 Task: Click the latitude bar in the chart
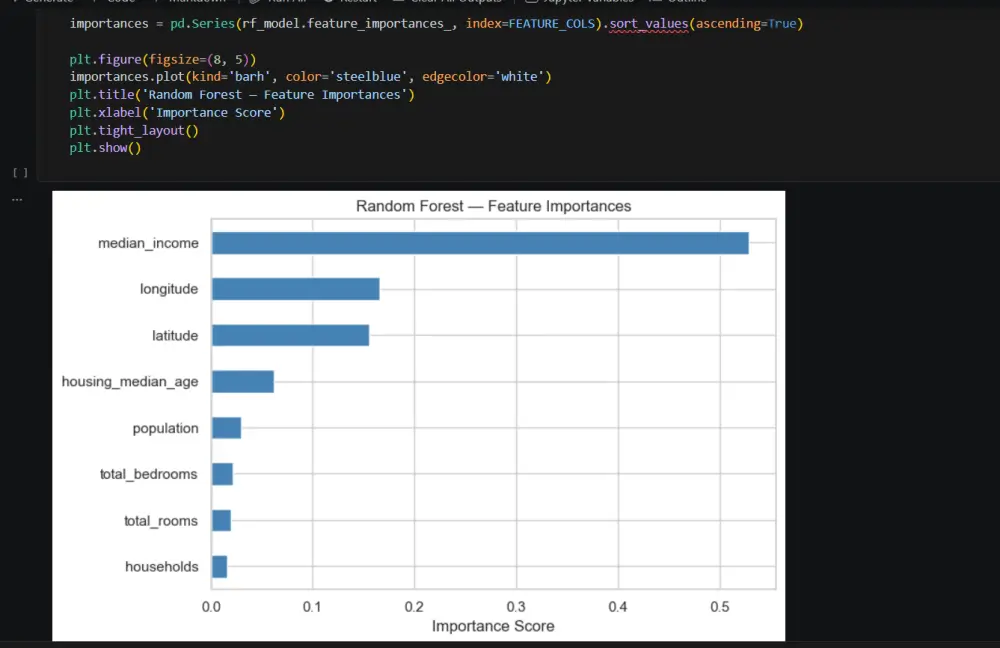click(290, 335)
